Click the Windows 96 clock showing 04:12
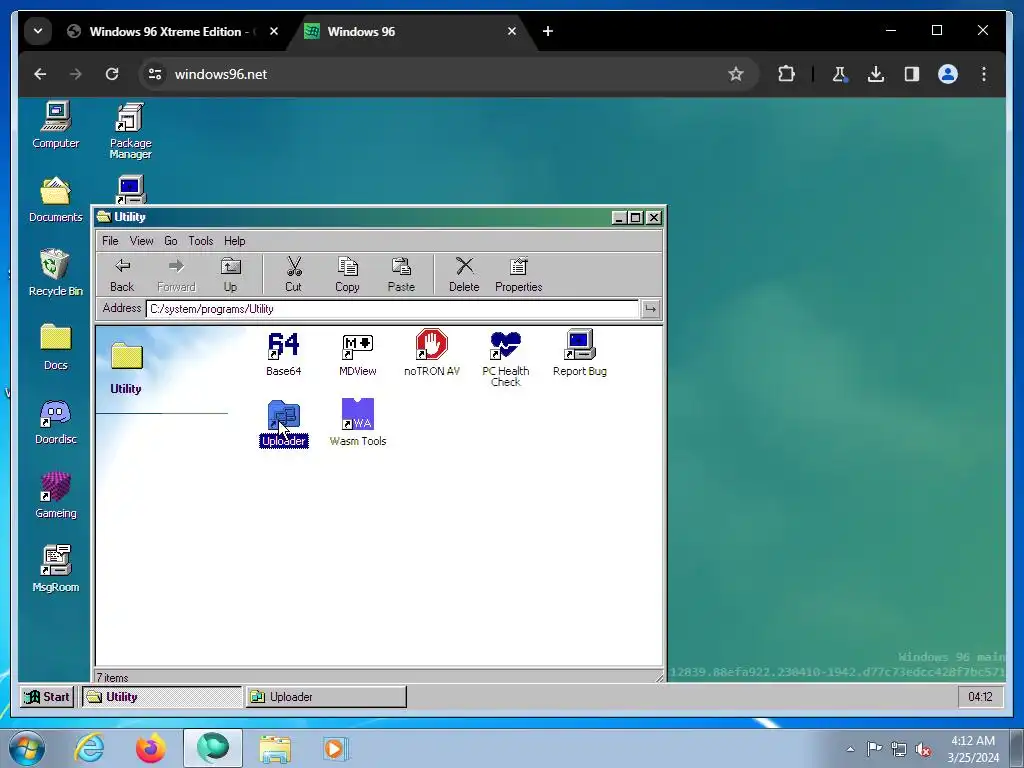The image size is (1024, 768). click(980, 697)
